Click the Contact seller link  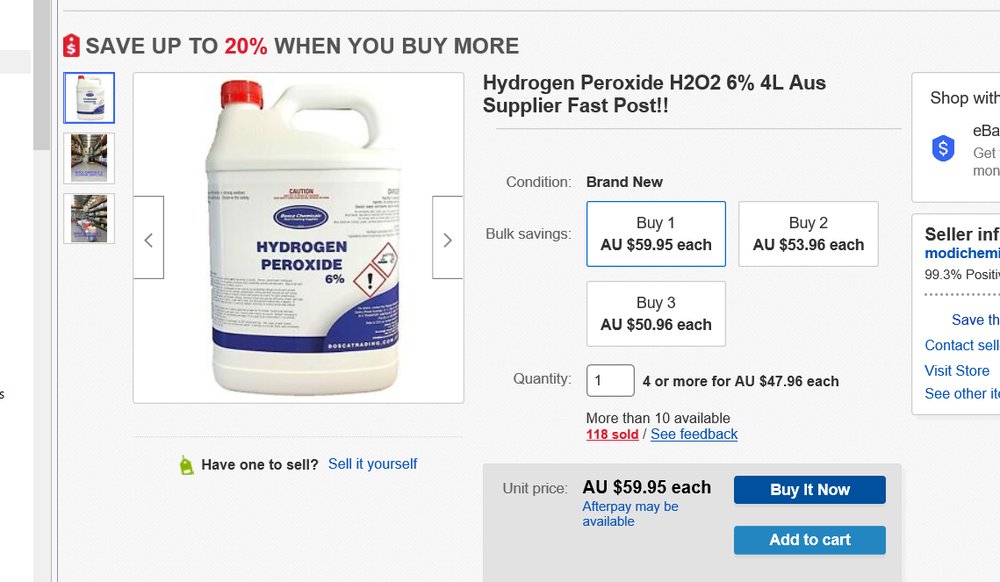tap(962, 345)
